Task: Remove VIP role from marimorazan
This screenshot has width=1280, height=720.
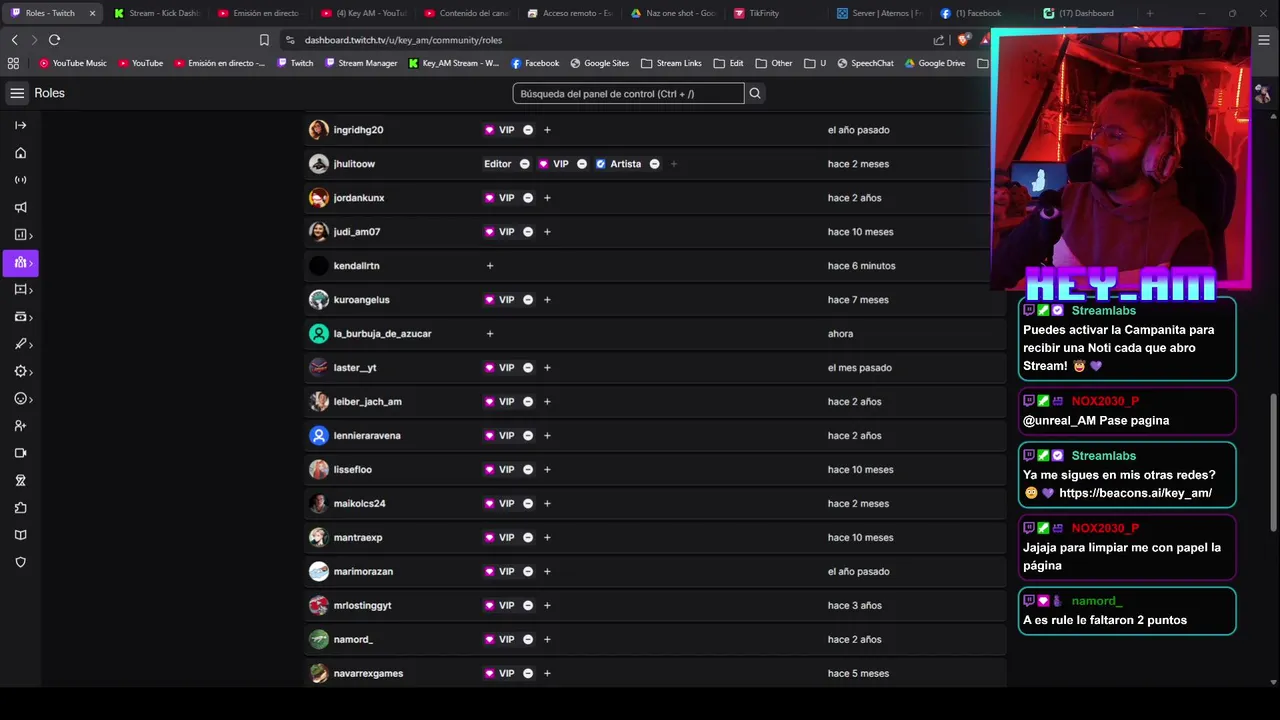Action: tap(528, 572)
